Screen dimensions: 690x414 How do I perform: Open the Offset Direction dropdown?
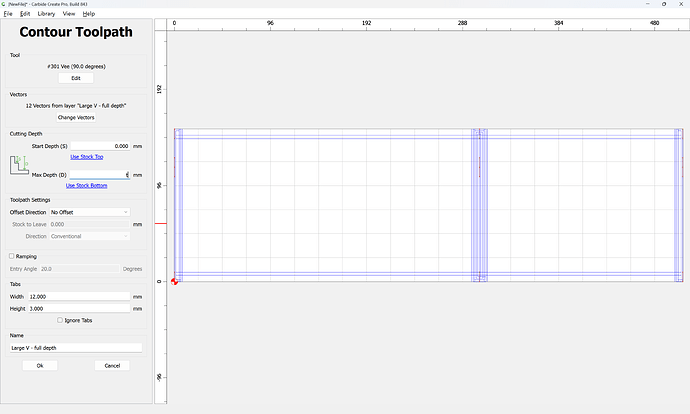pyautogui.click(x=89, y=212)
